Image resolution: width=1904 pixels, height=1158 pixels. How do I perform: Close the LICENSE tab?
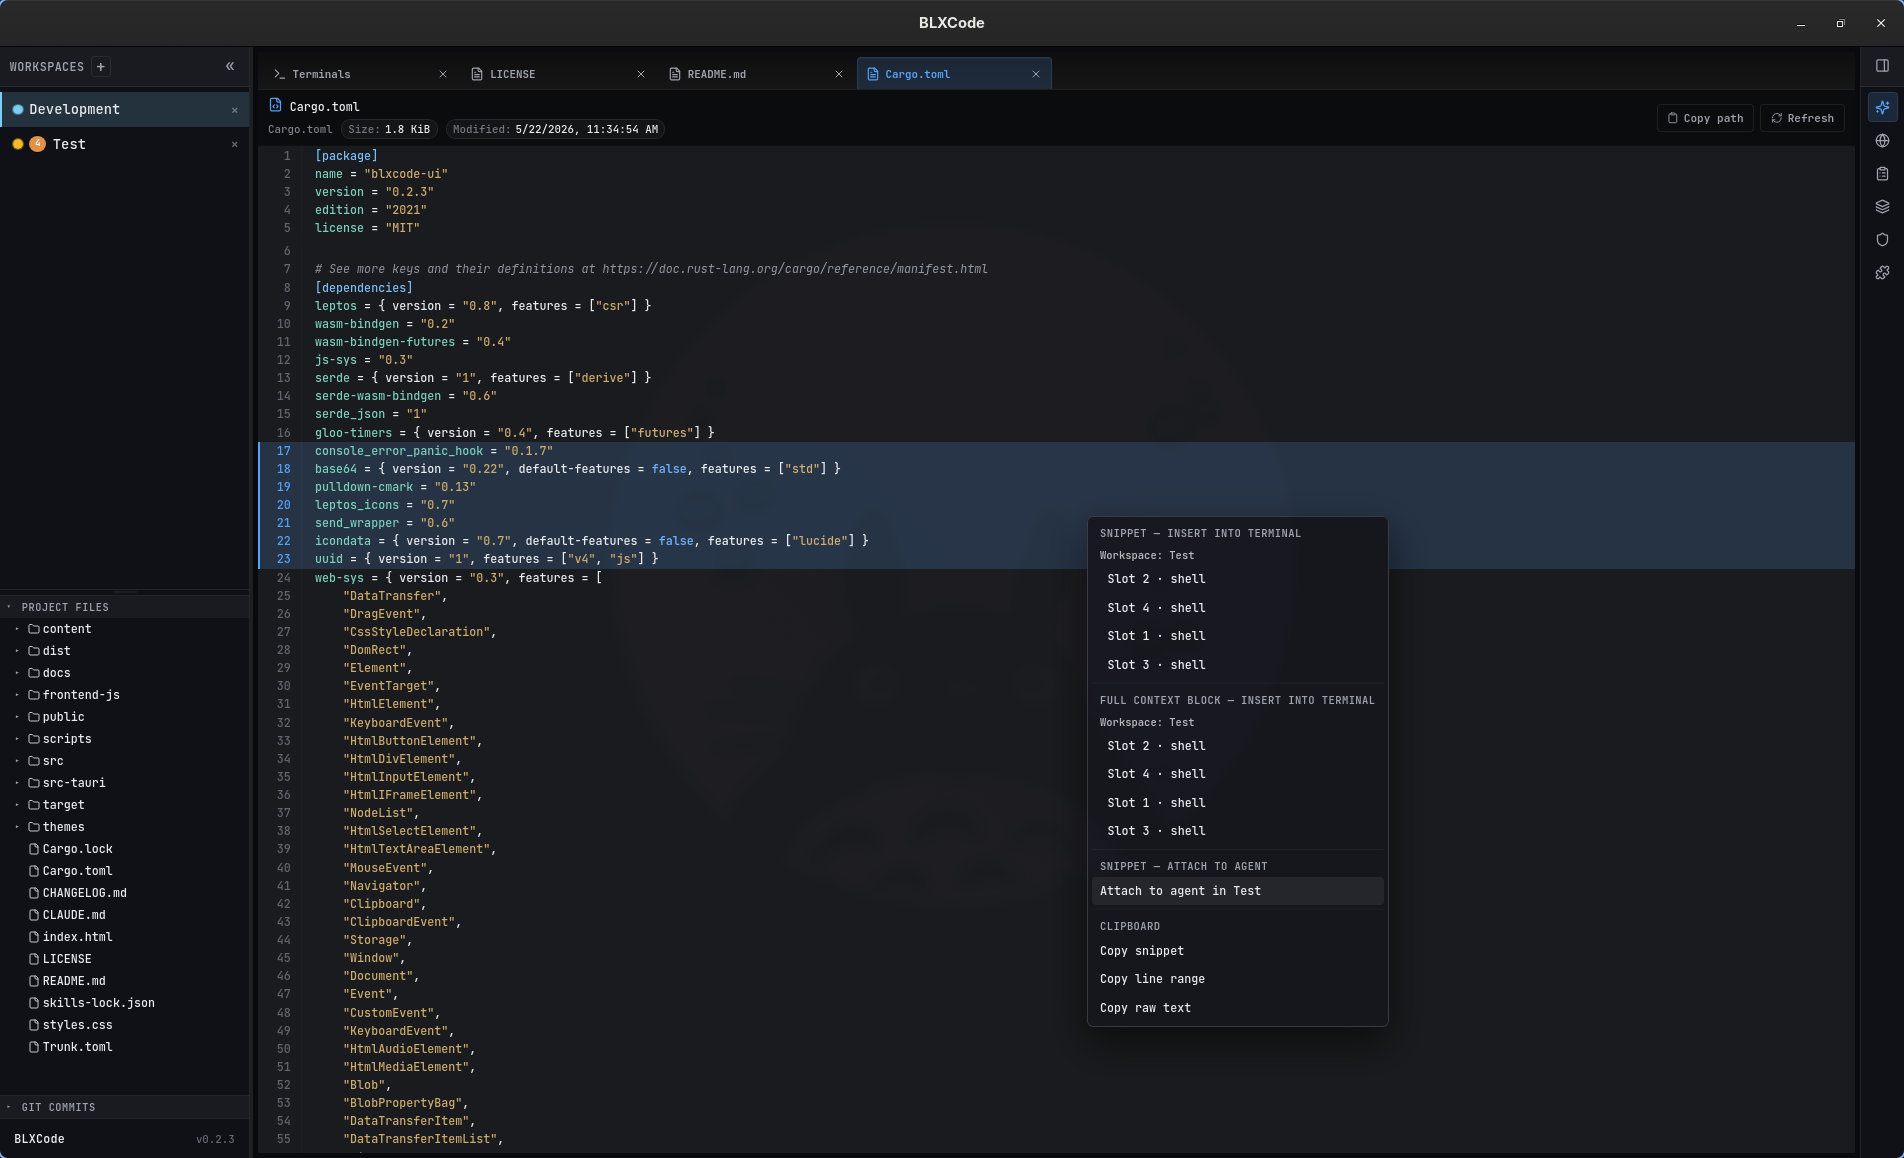coord(641,74)
